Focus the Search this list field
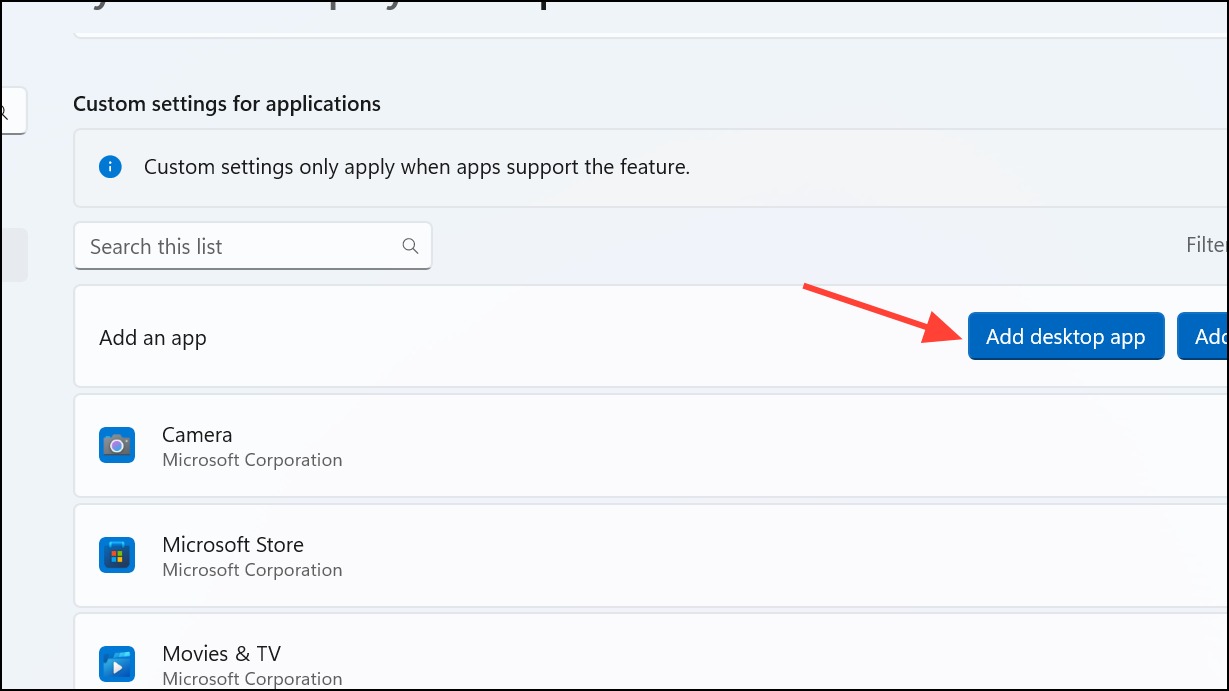The height and width of the screenshot is (691, 1229). 253,246
